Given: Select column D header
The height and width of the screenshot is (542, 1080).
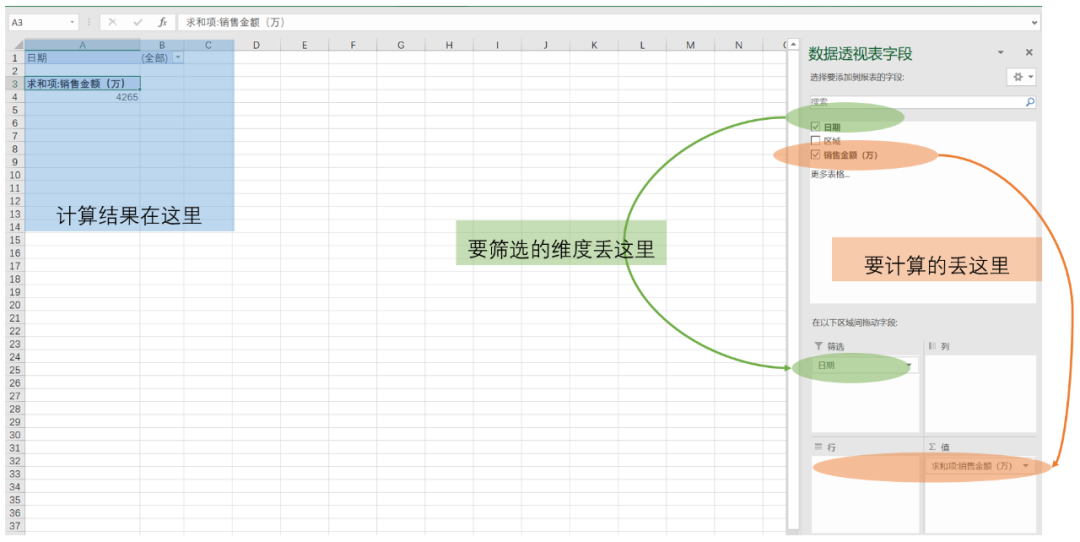Looking at the screenshot, I should (256, 45).
